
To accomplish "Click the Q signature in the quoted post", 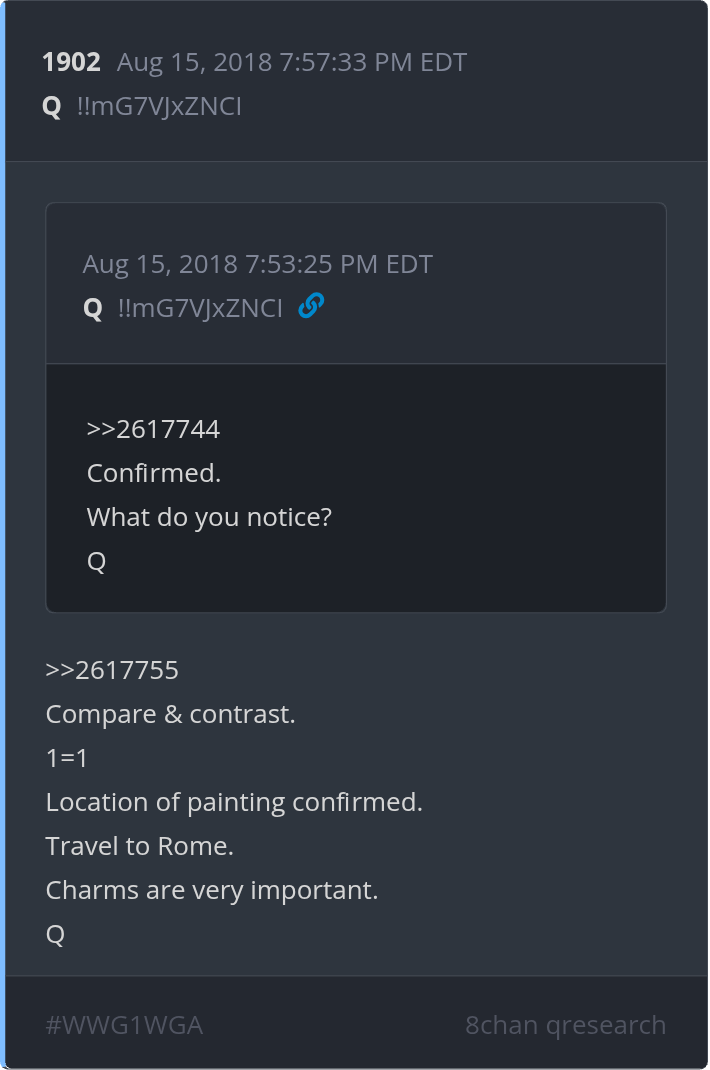I will click(x=97, y=561).
